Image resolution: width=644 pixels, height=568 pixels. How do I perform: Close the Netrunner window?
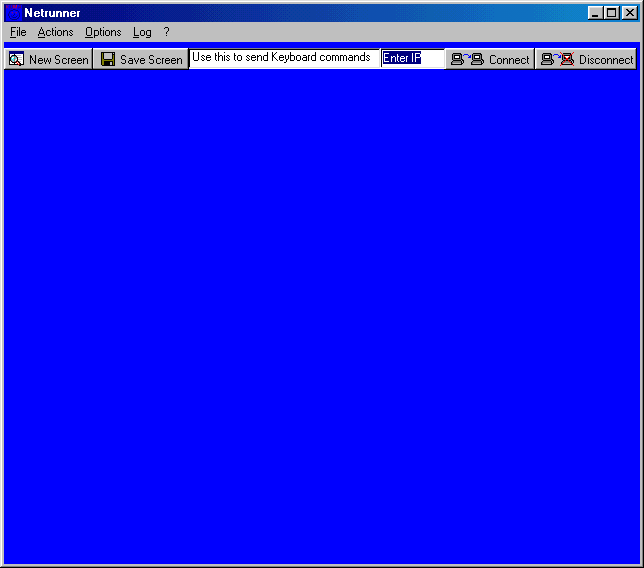coord(629,13)
